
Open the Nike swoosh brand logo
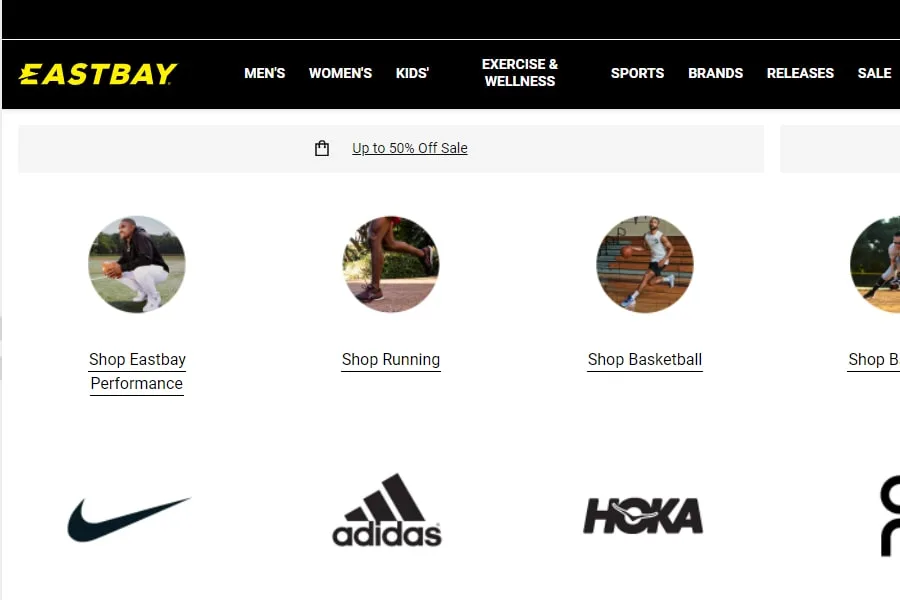[129, 518]
